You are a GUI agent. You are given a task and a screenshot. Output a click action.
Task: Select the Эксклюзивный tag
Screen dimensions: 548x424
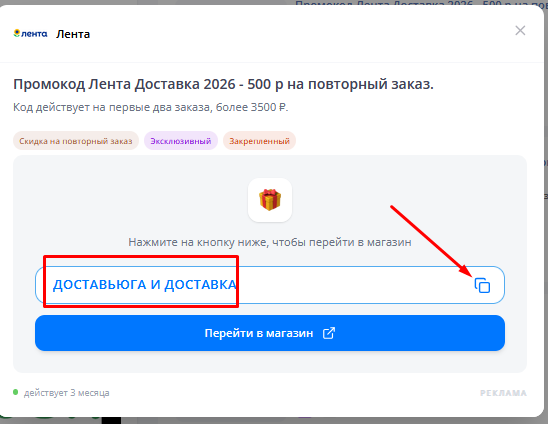pos(181,141)
